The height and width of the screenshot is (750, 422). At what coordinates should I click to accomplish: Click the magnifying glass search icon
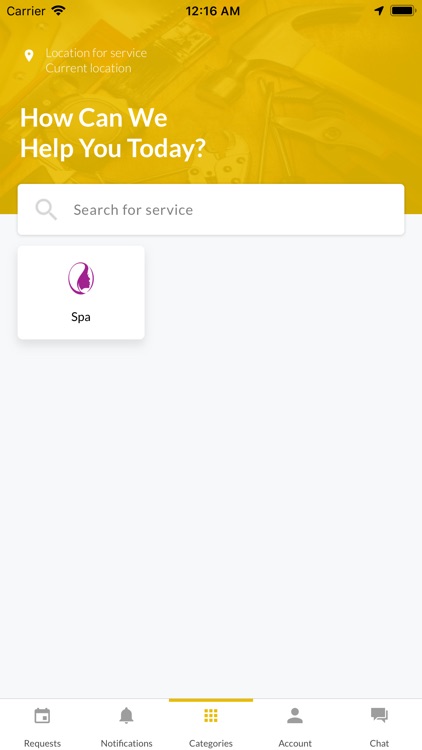click(46, 210)
